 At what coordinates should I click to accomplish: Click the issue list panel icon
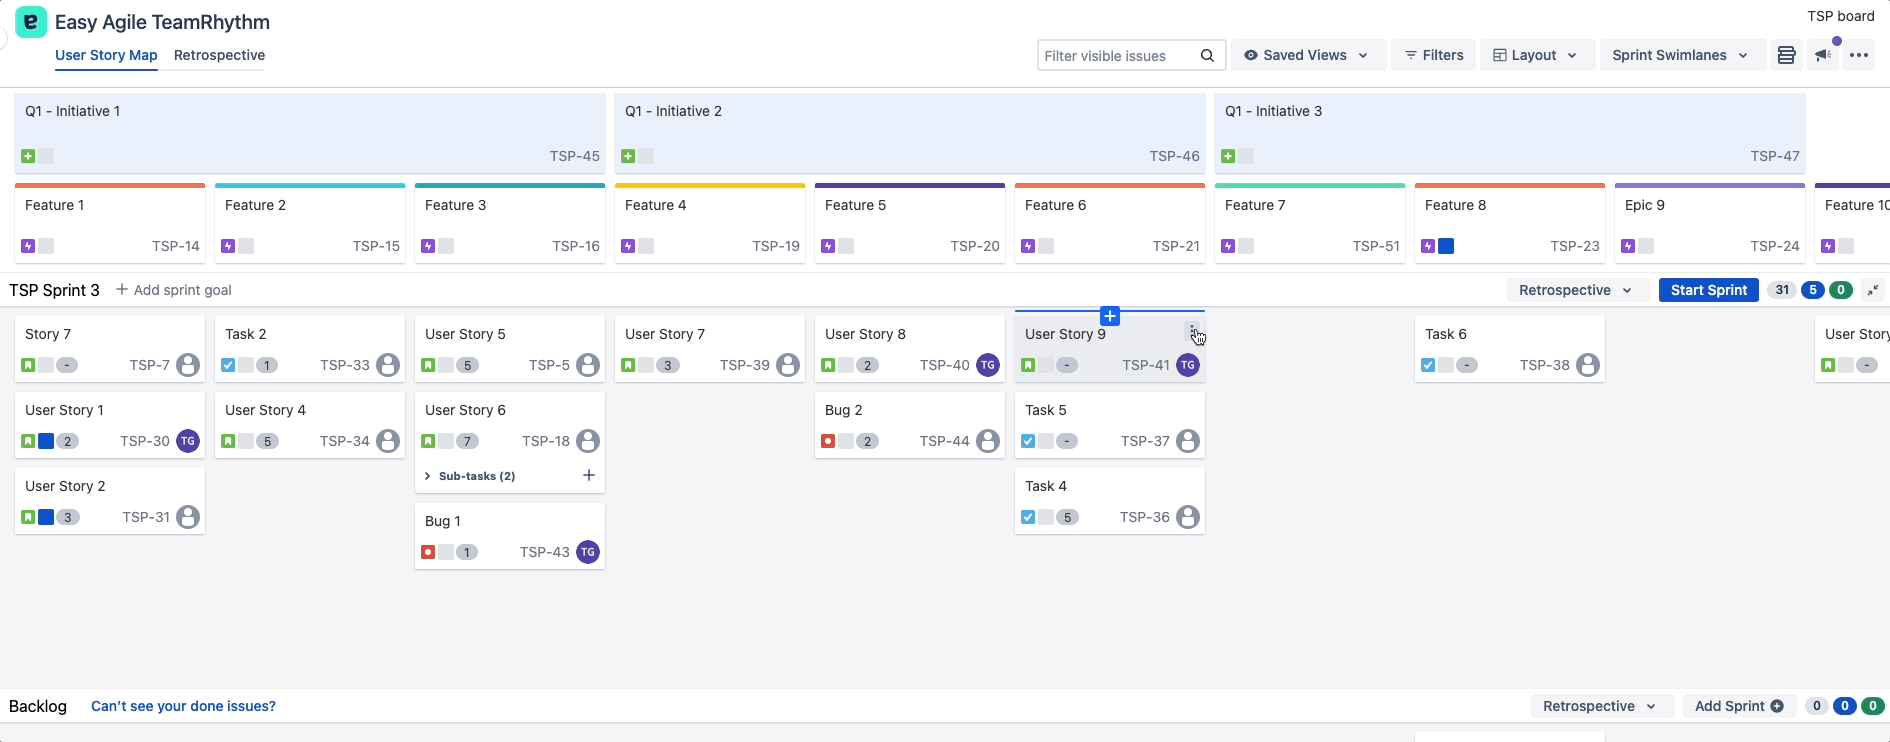click(1786, 55)
